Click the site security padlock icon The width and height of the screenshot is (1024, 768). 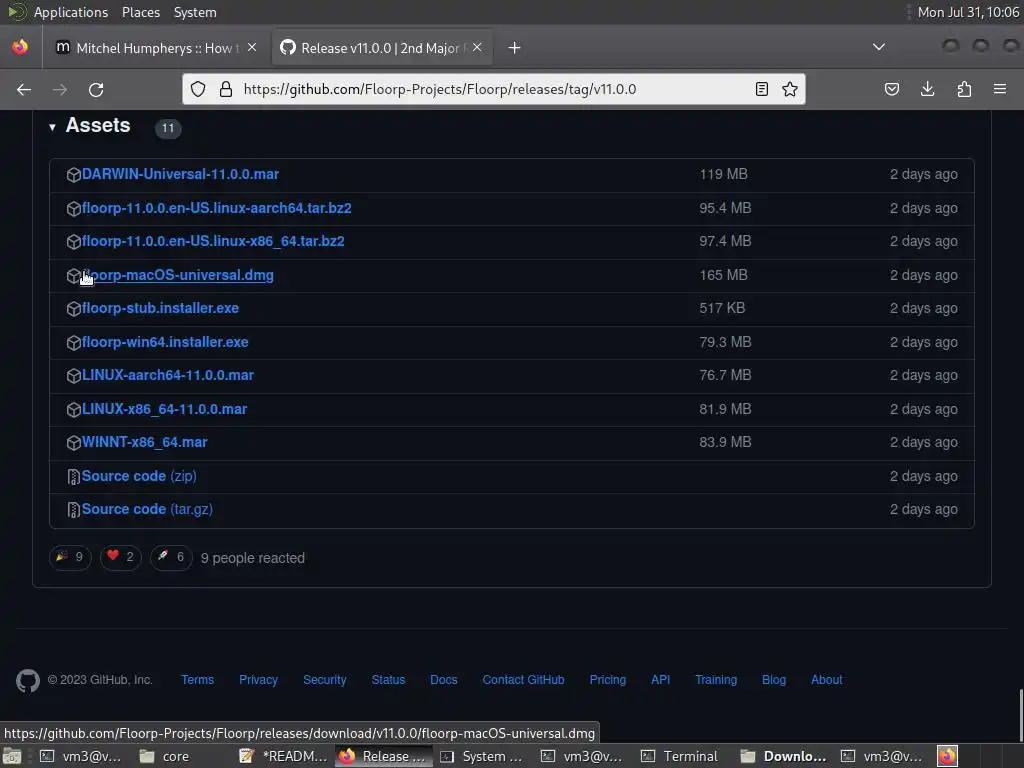click(x=226, y=89)
